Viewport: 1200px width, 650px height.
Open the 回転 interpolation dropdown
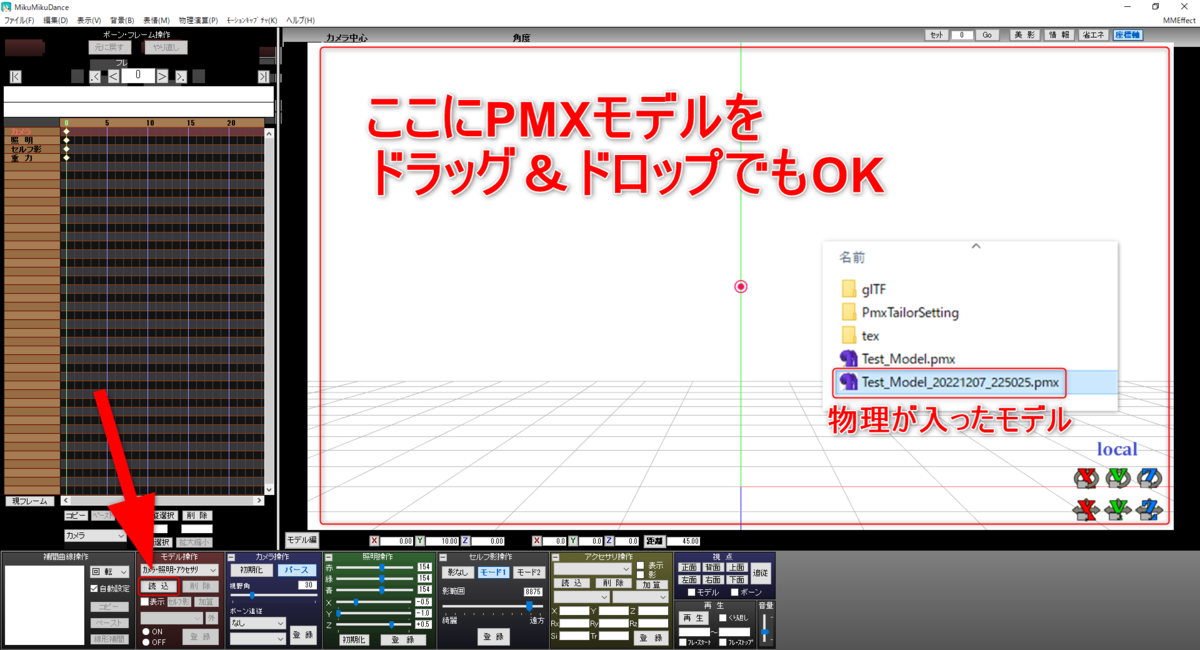(x=110, y=570)
